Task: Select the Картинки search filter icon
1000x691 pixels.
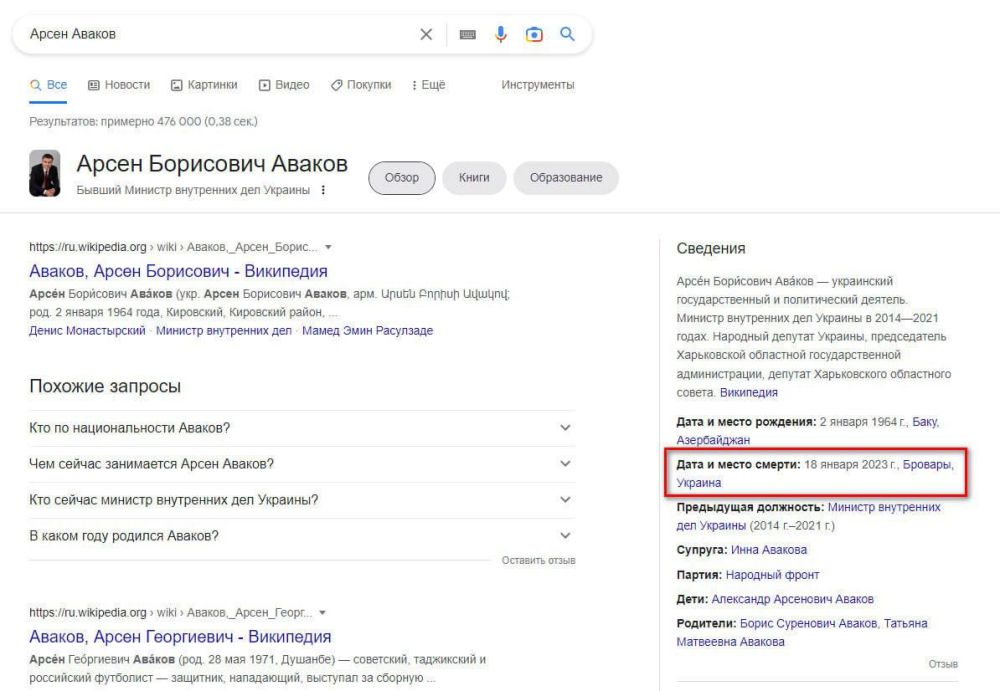Action: (x=178, y=85)
